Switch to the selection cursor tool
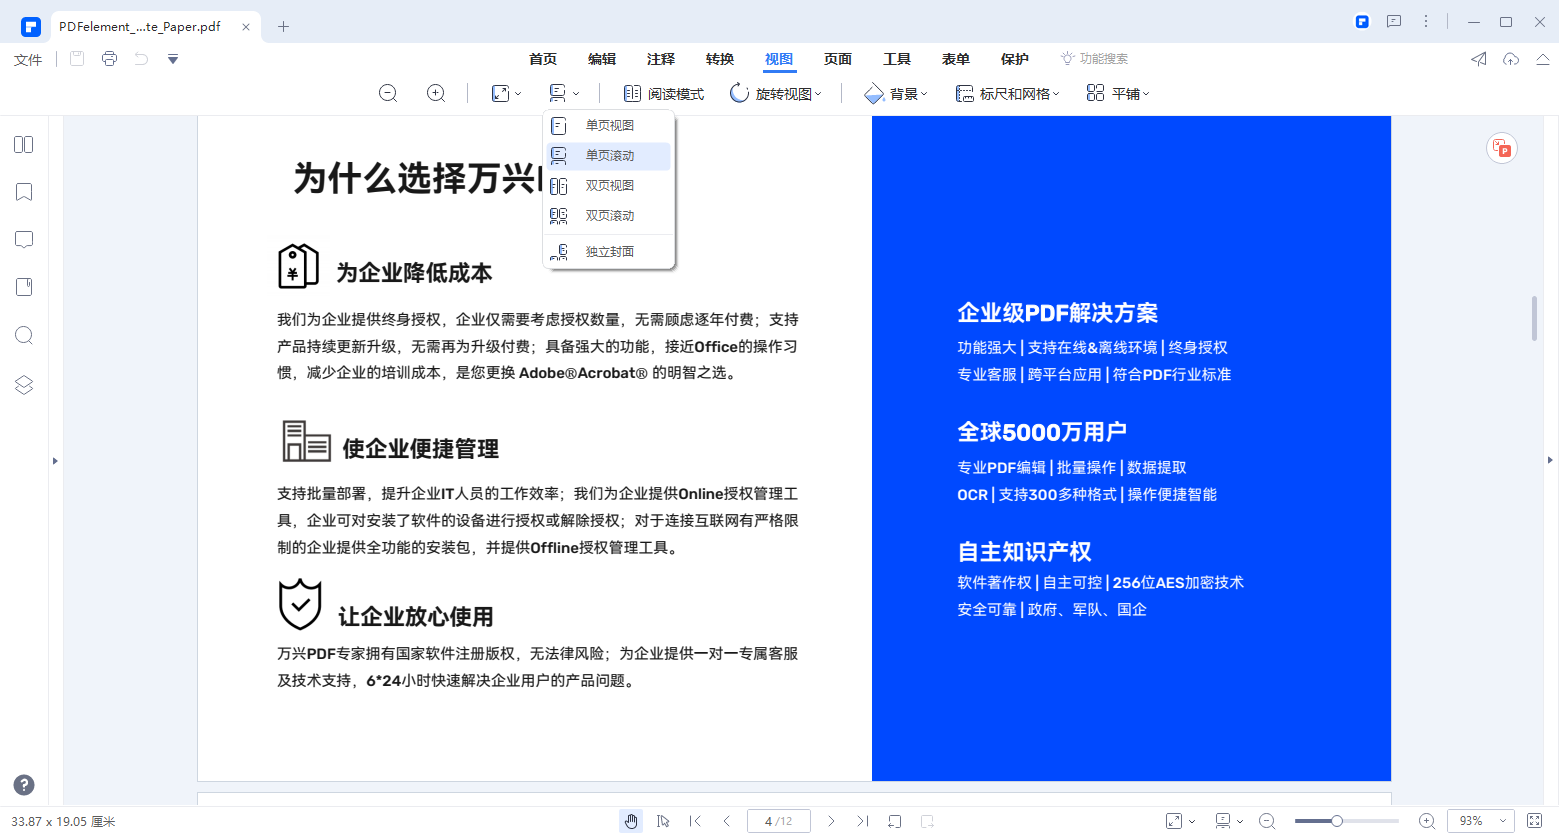1559x836 pixels. tap(663, 820)
